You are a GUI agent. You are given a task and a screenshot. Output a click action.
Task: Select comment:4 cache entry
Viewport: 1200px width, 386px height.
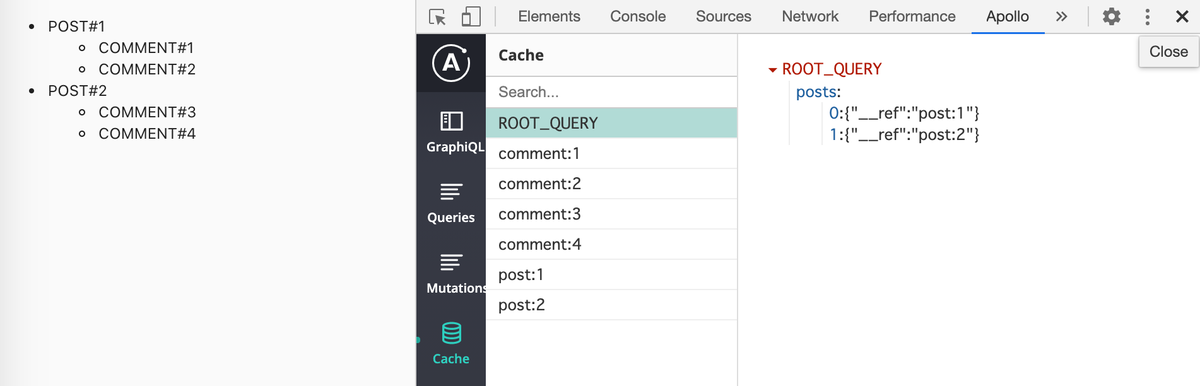tap(611, 244)
